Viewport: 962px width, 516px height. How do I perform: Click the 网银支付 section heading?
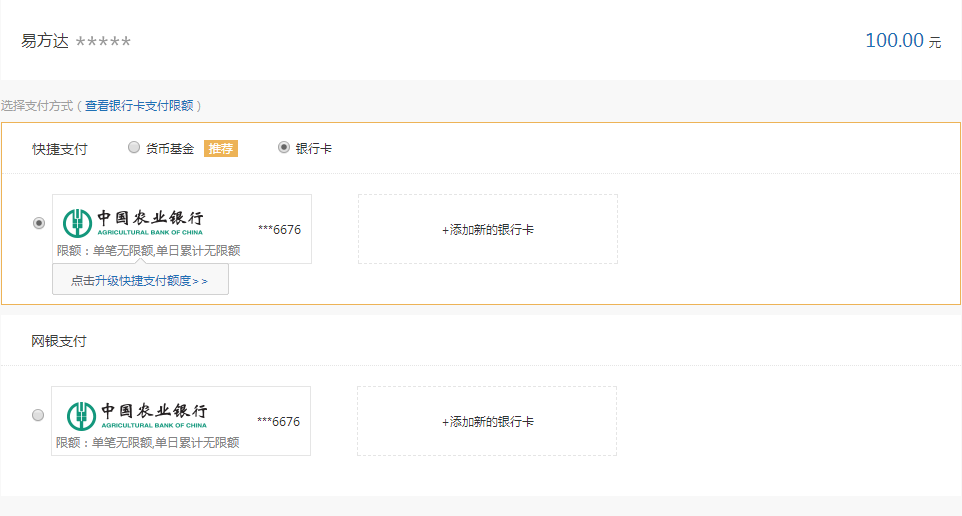[58, 341]
